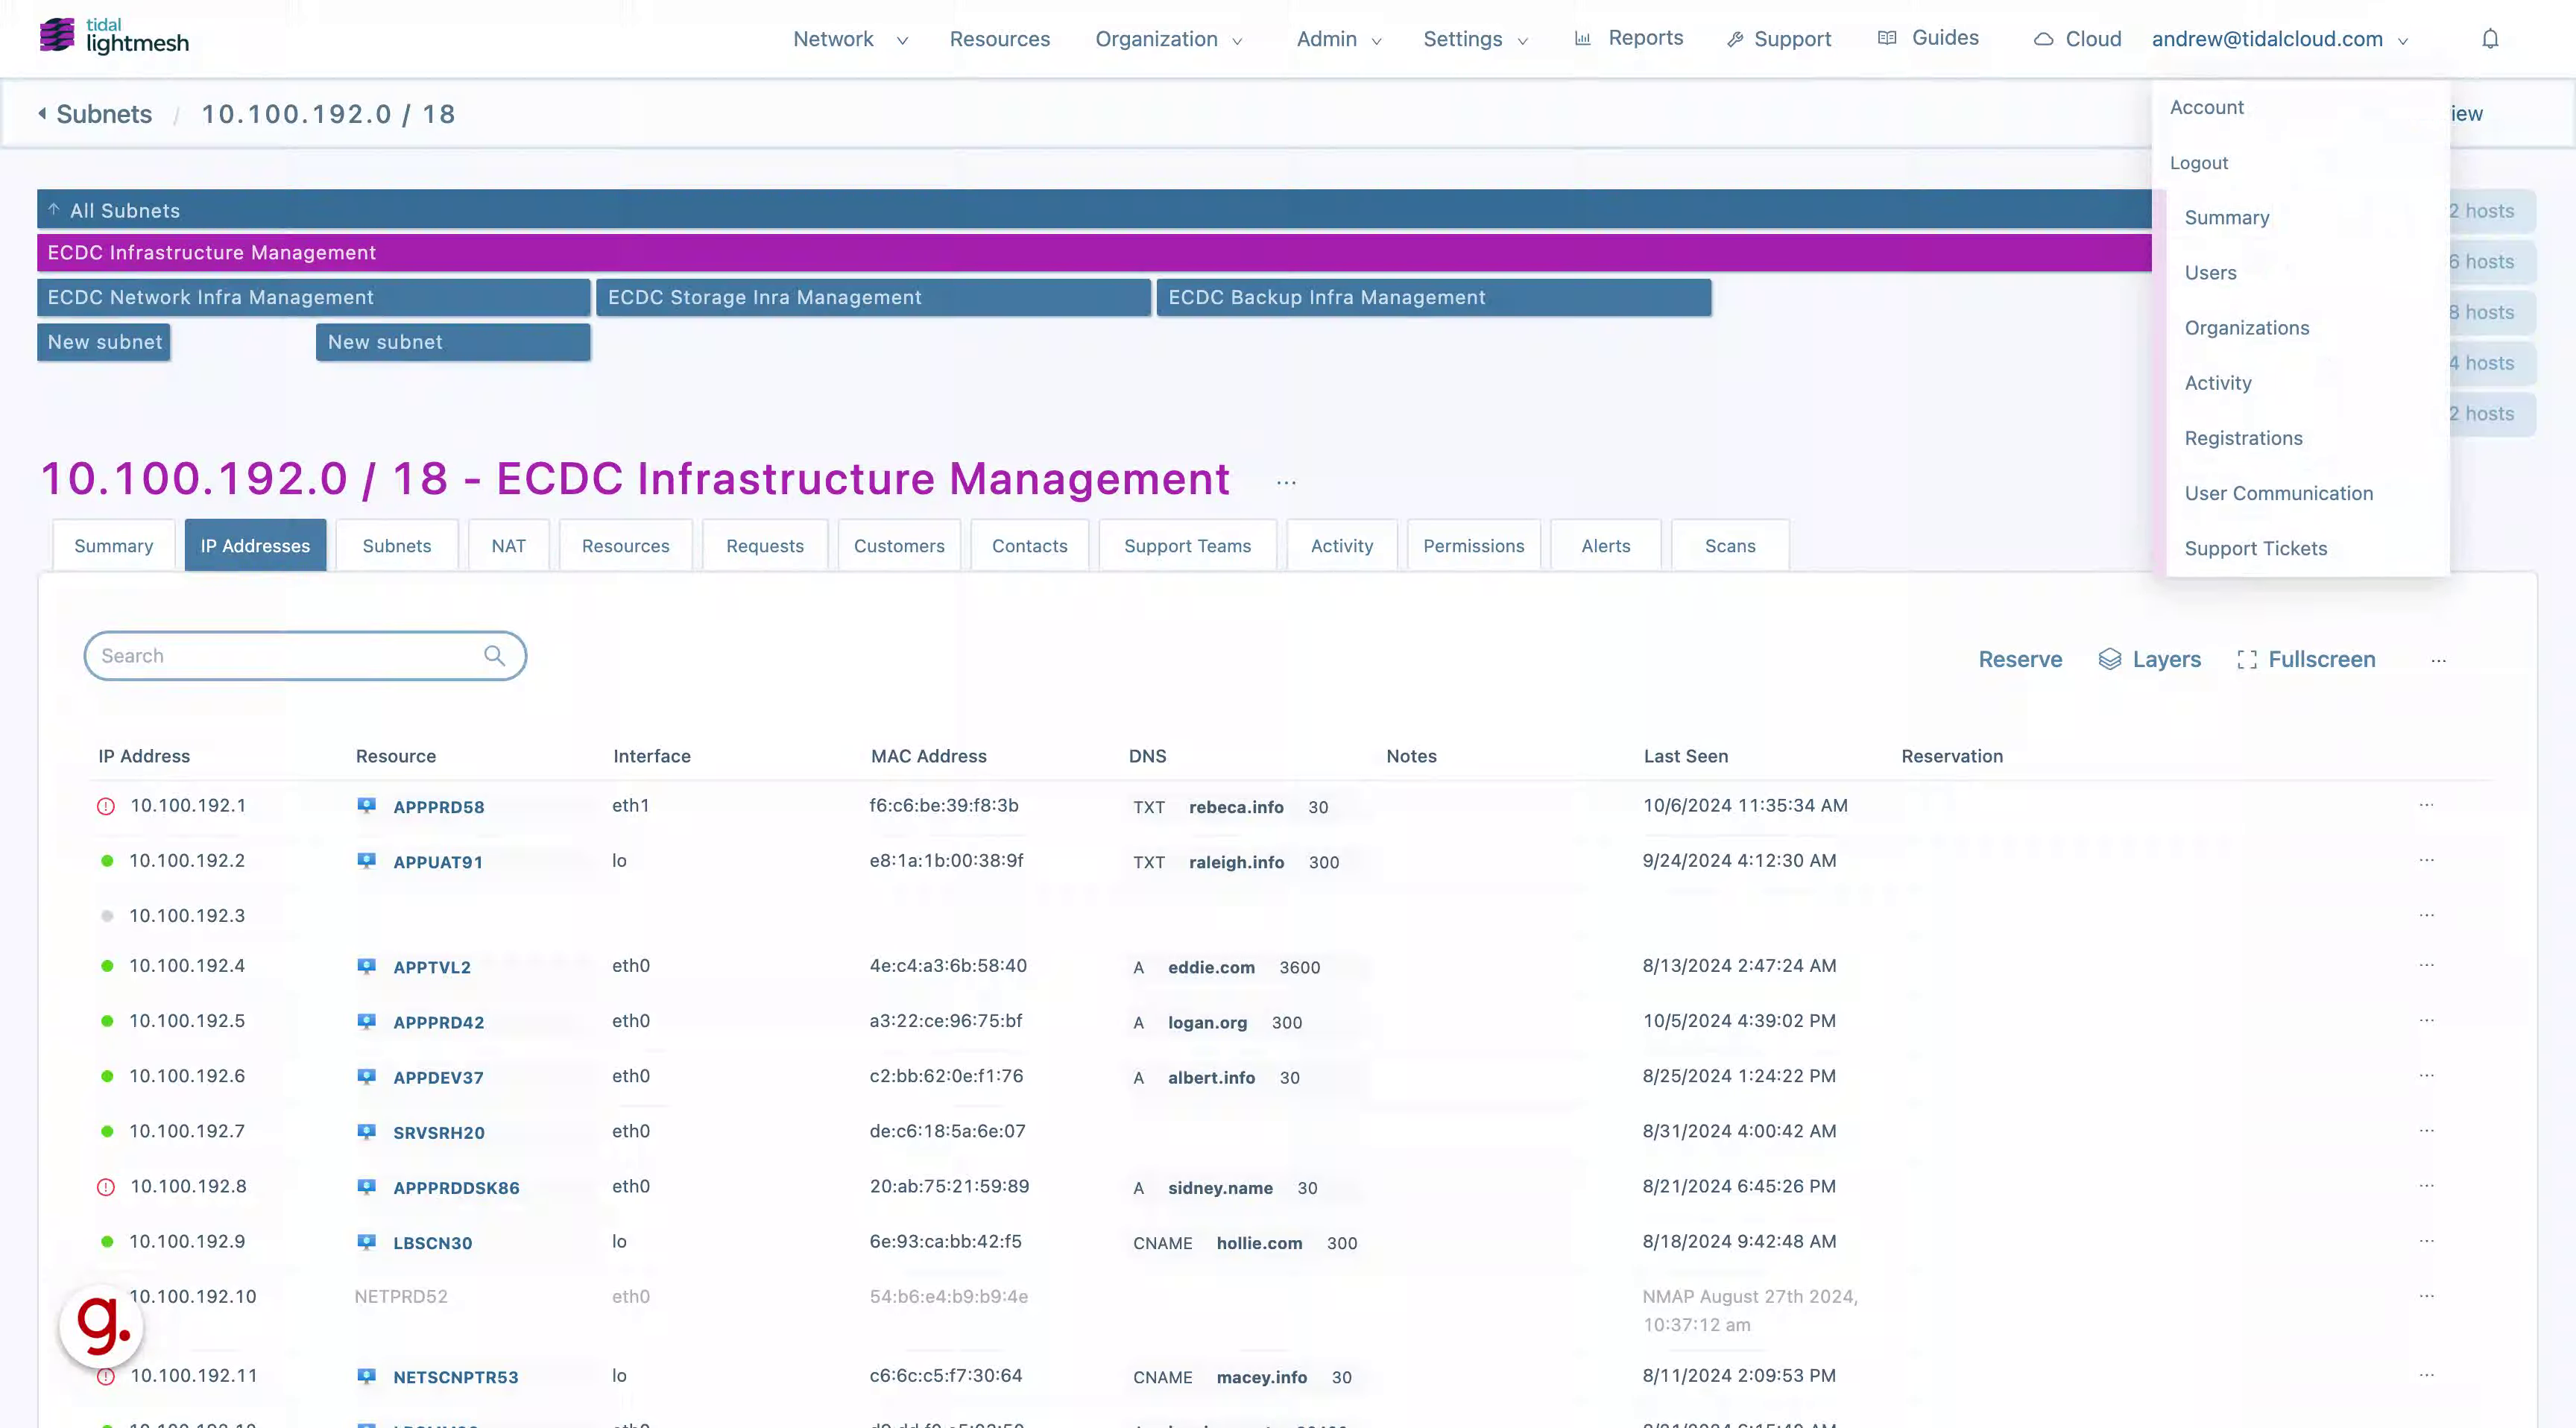Open the ellipsis menu beside the subnet title
This screenshot has width=2576, height=1428.
pyautogui.click(x=1286, y=483)
